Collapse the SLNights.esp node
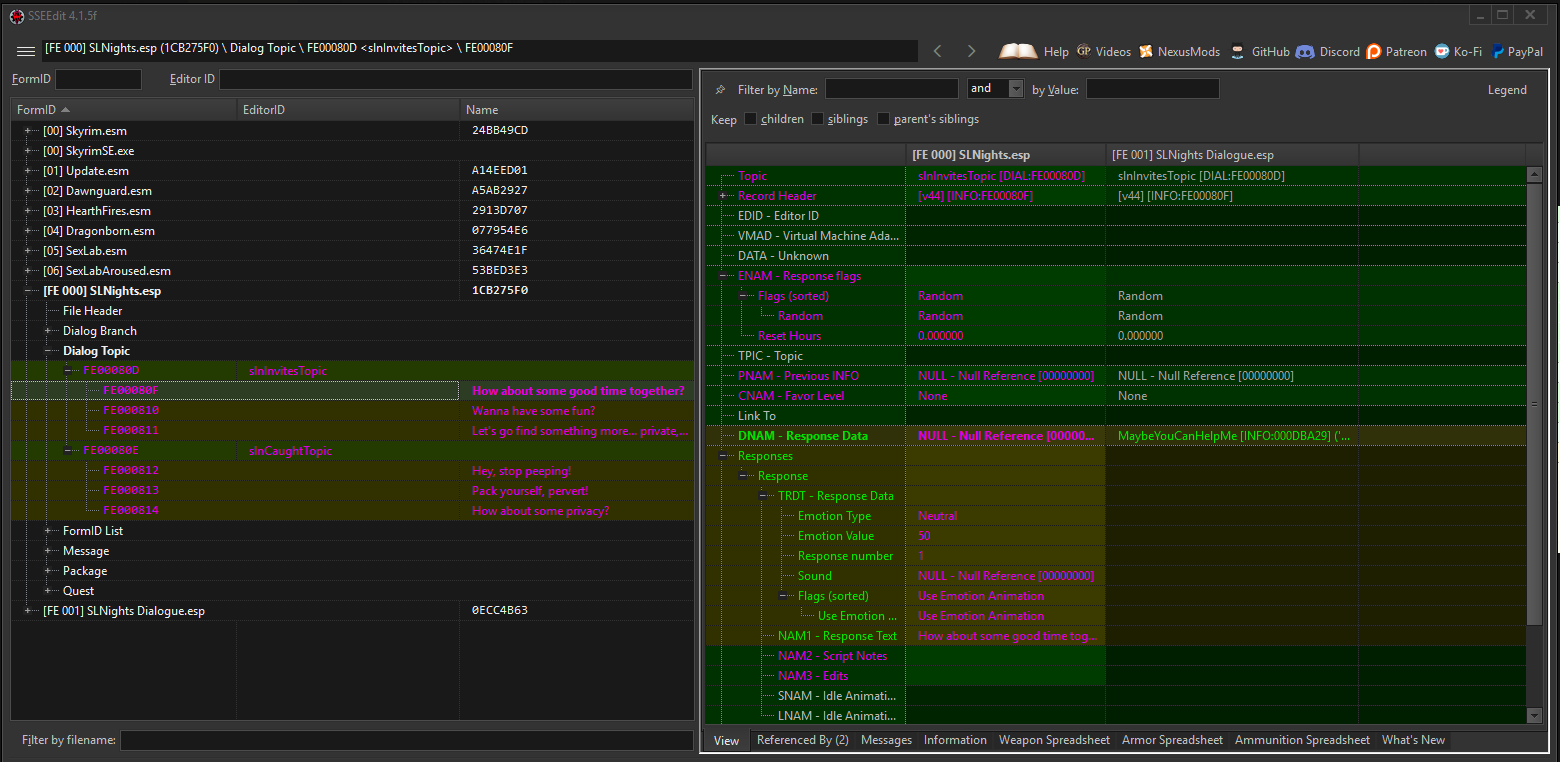Screen dimensions: 1560x762 tap(30, 291)
